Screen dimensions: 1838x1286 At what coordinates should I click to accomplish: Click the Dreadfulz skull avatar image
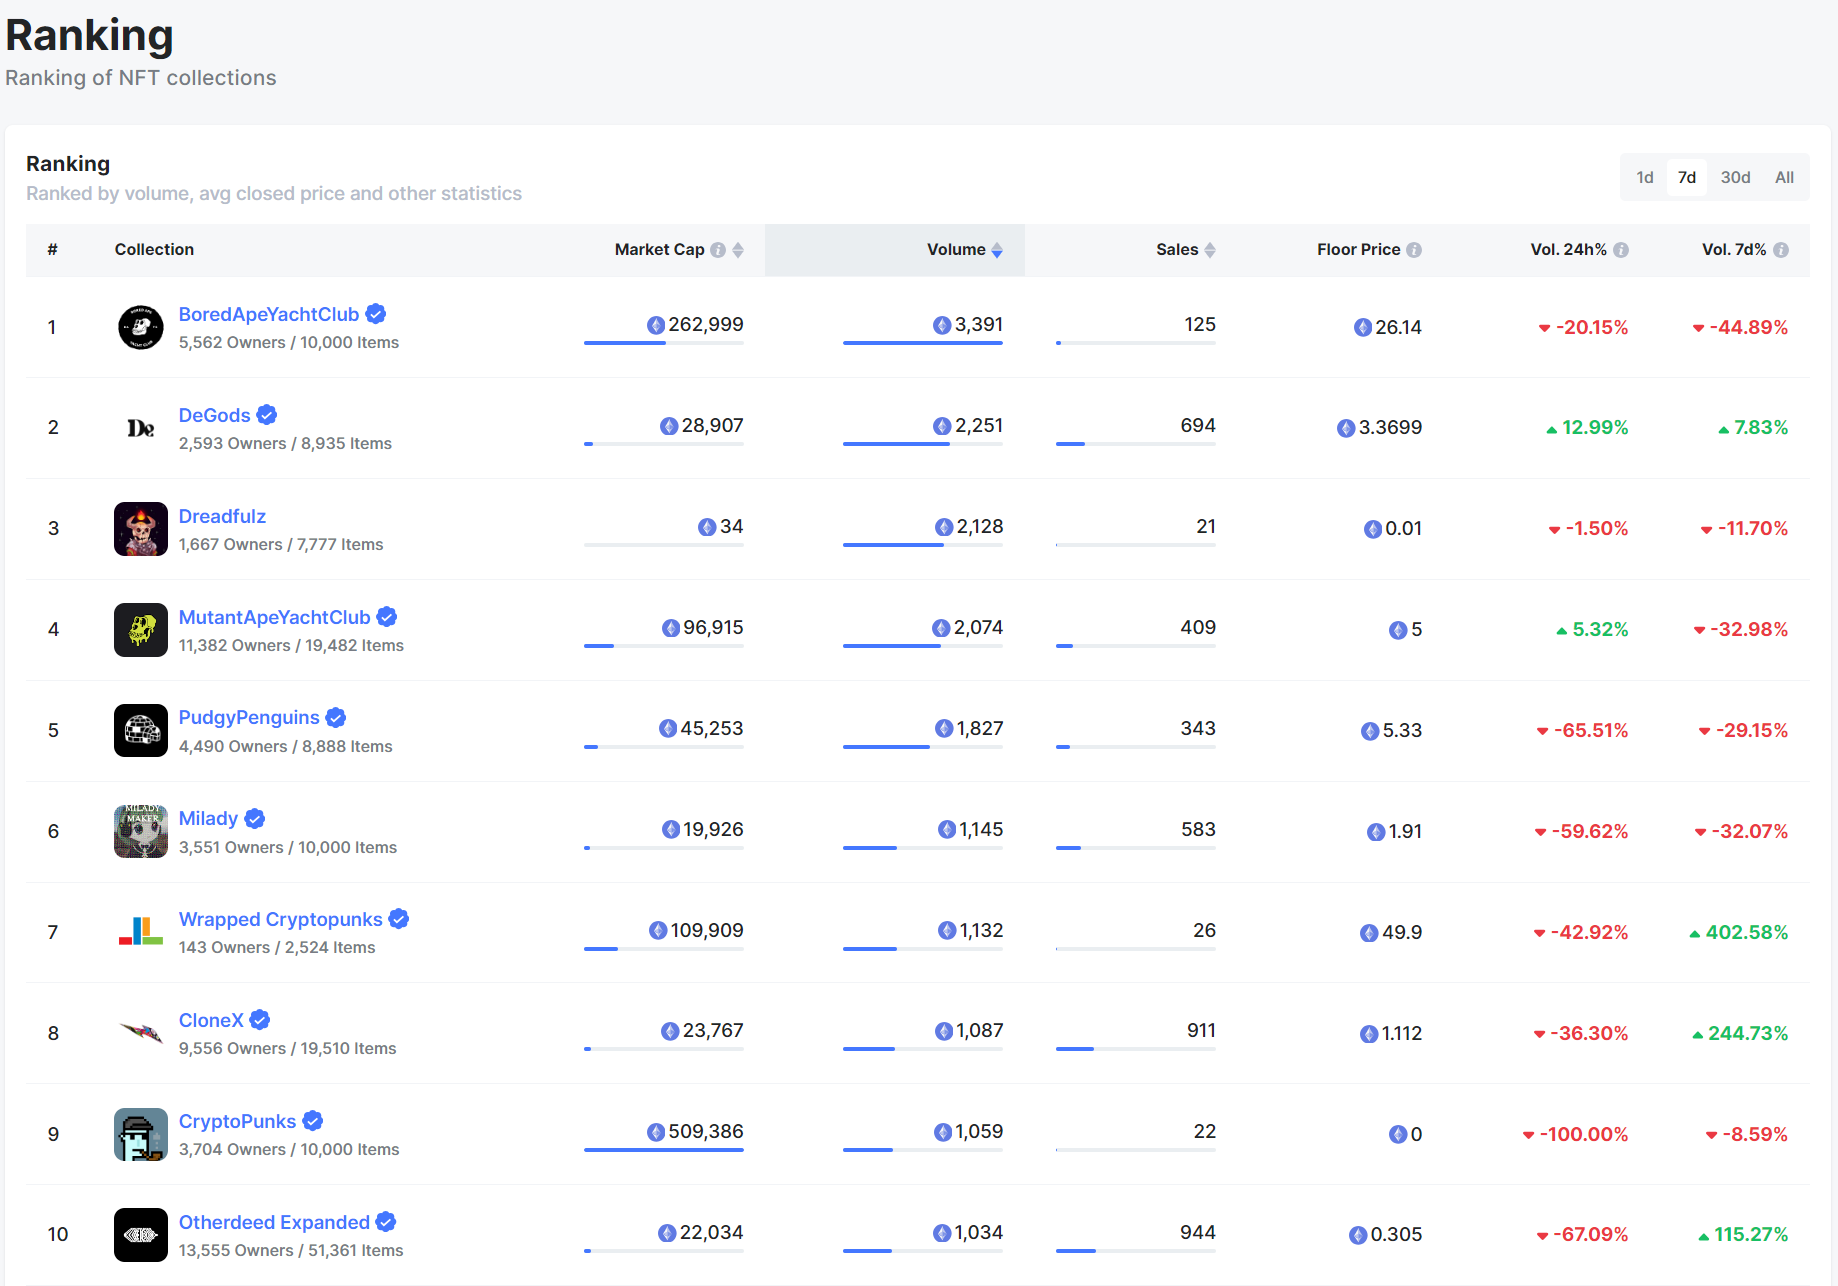[140, 529]
